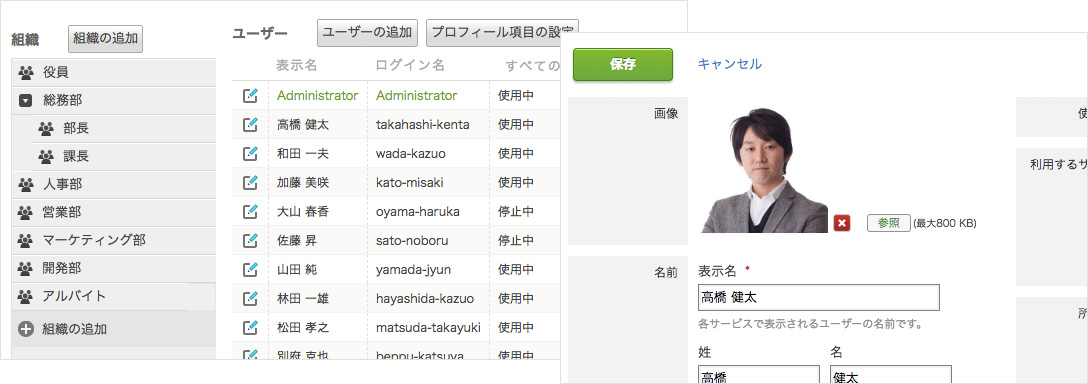Click 組織の追加 button at top
1088x384 pixels.
(x=105, y=38)
